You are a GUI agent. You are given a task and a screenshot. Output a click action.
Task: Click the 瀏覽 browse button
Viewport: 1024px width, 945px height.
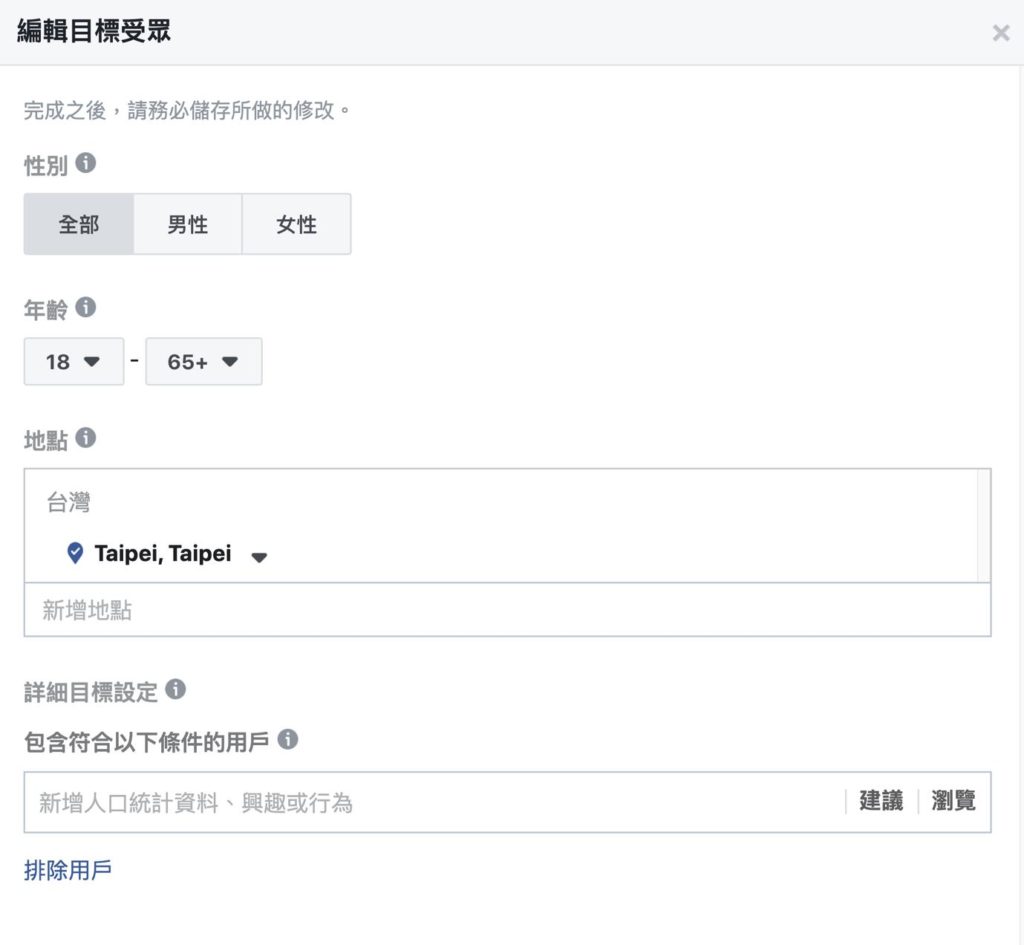tap(953, 801)
